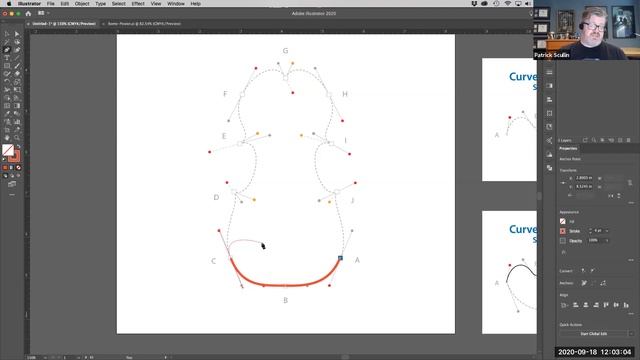Select the Selection tool arrow
Image resolution: width=640 pixels, height=360 pixels.
[7, 34]
